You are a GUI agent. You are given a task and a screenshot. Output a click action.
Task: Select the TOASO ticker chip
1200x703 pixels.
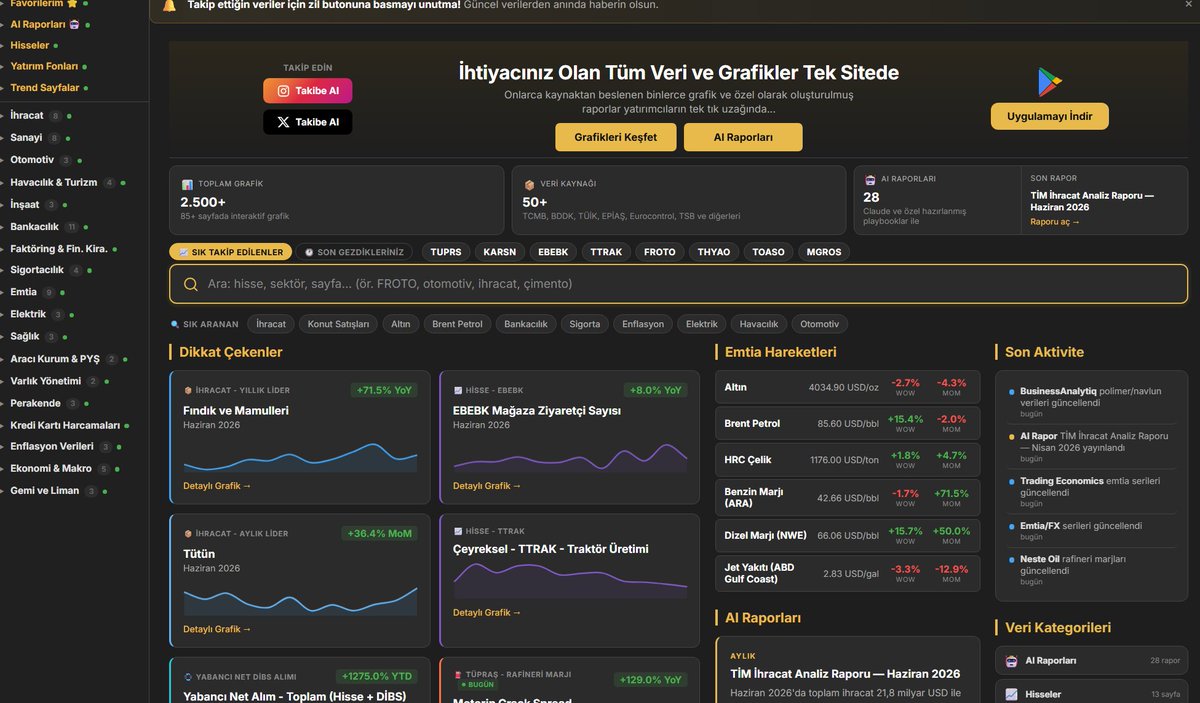coord(768,252)
